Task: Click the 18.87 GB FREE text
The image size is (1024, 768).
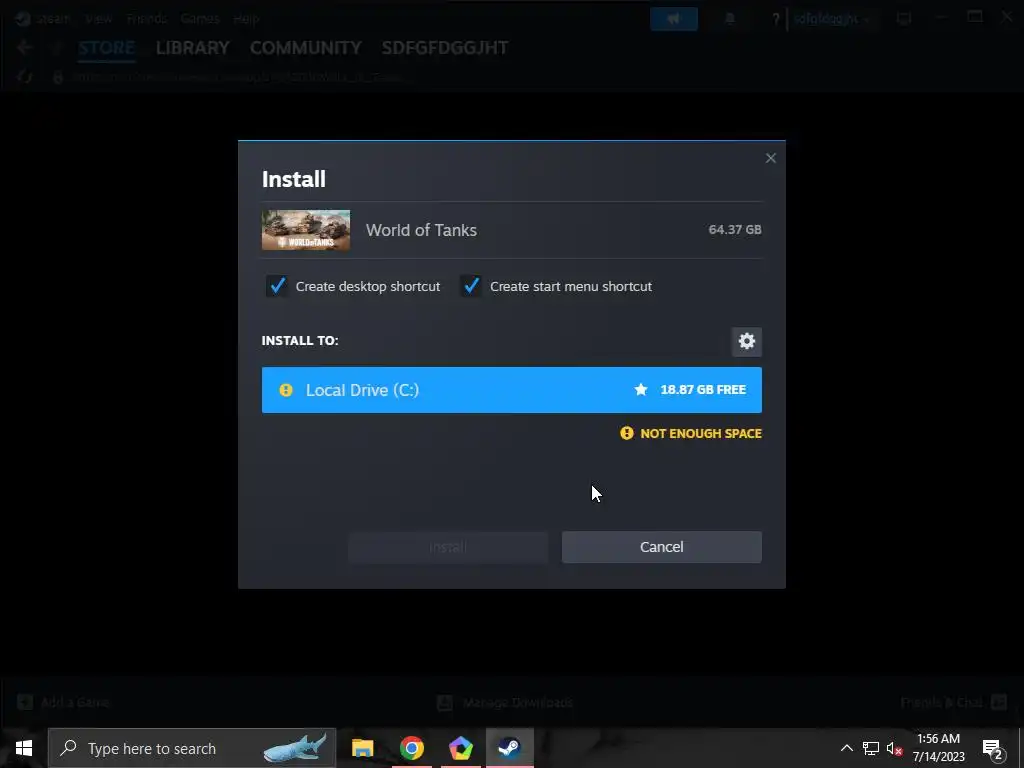Action: [703, 389]
